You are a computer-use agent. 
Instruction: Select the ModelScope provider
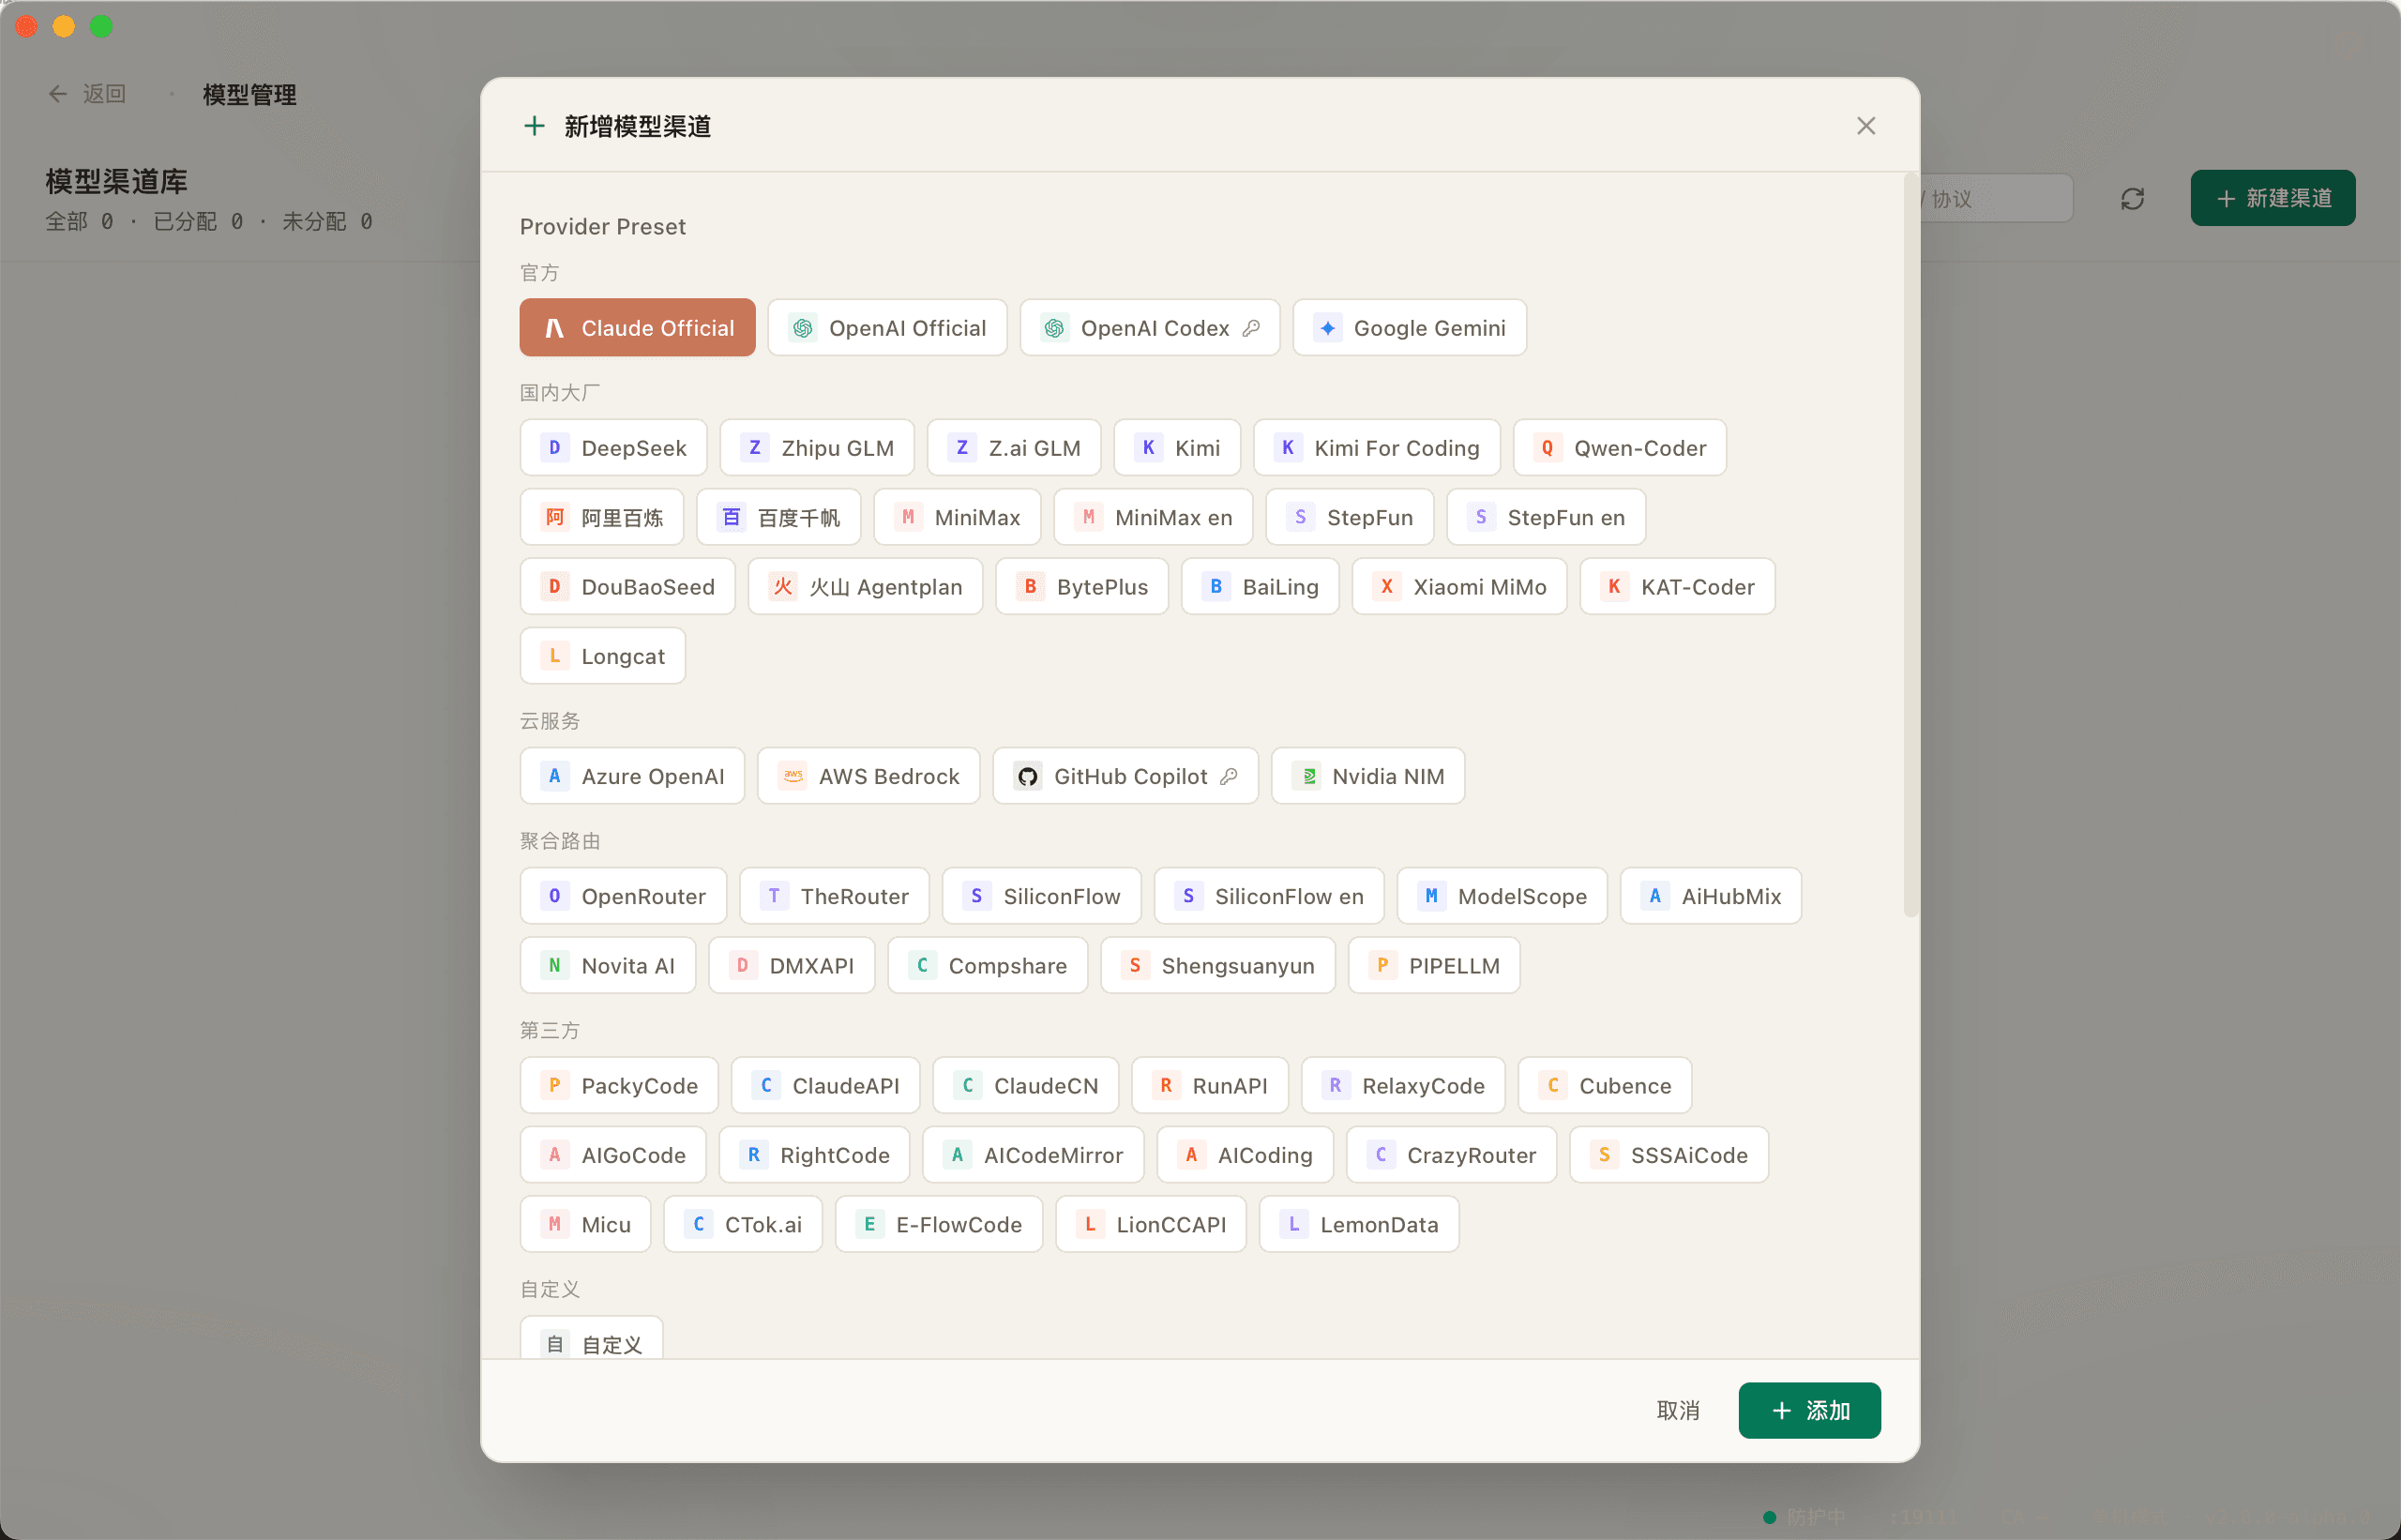(1501, 896)
